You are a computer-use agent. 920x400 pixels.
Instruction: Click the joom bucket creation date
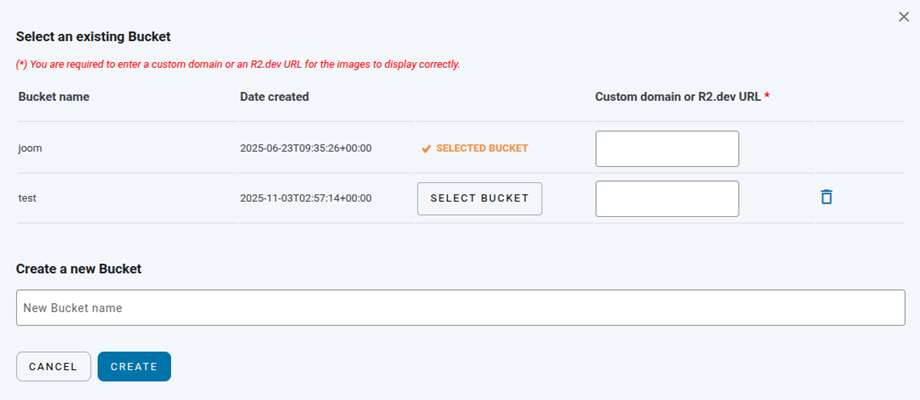pos(305,148)
